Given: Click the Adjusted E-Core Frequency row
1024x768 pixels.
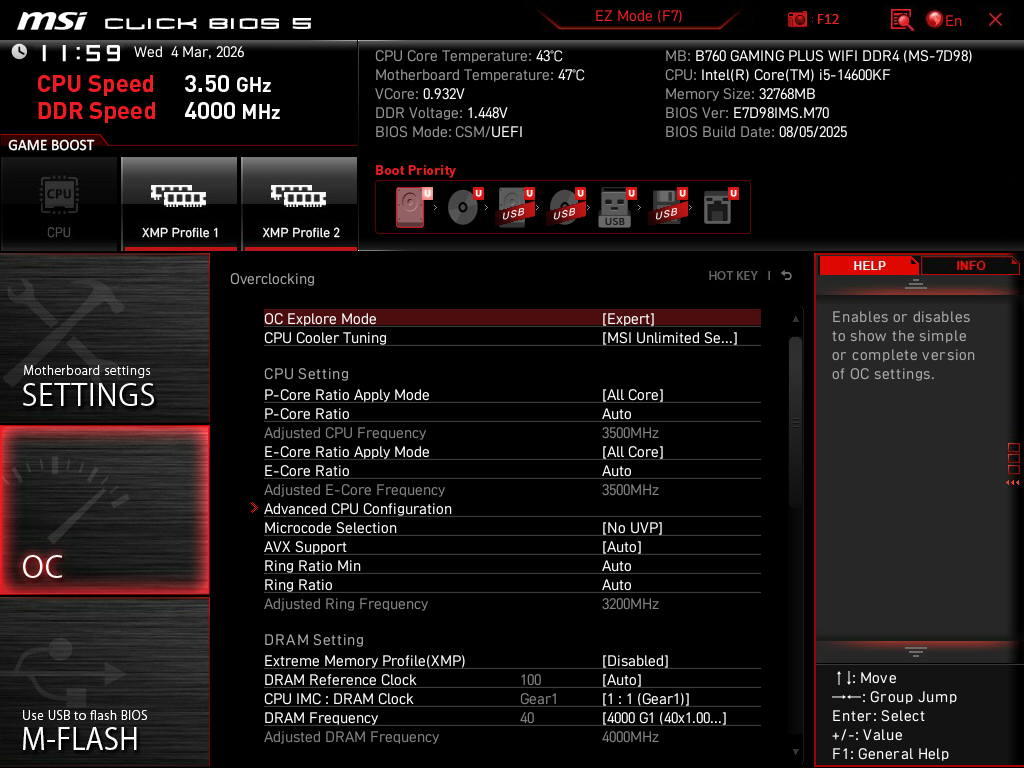Looking at the screenshot, I should tap(512, 489).
